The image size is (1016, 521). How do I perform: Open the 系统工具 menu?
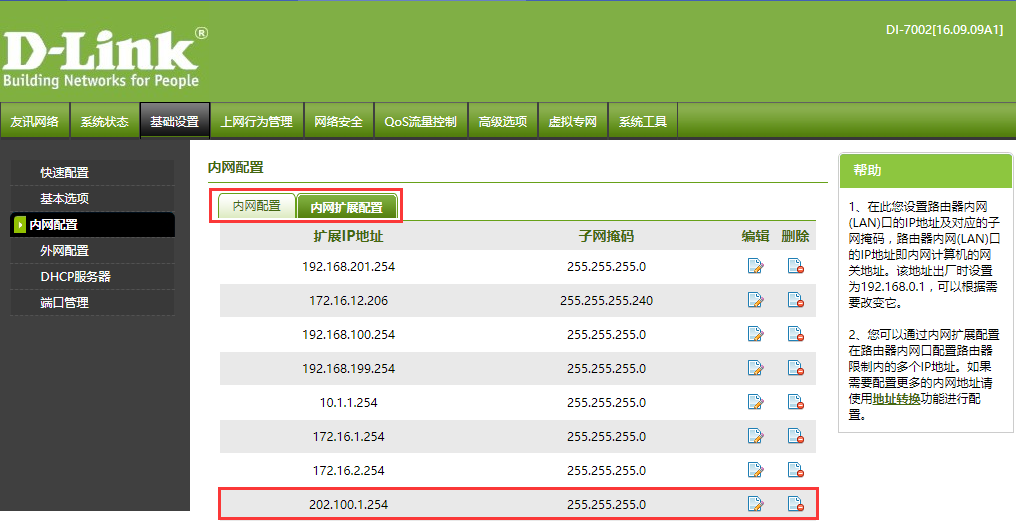[x=643, y=121]
